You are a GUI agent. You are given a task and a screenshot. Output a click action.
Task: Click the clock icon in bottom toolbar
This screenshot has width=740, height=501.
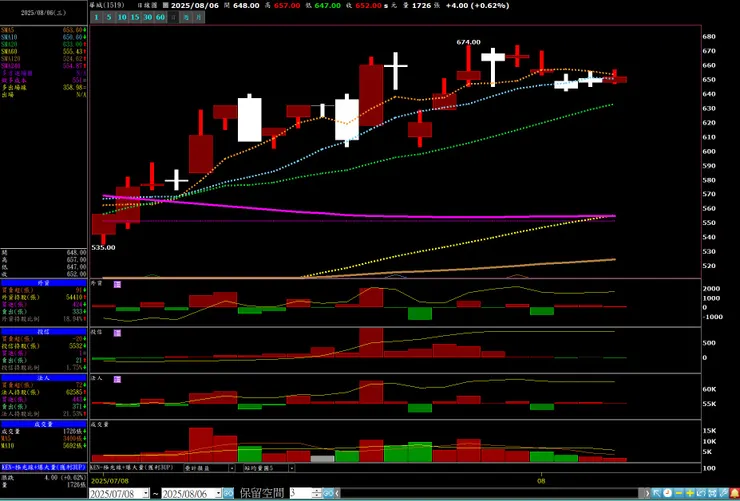(x=667, y=493)
